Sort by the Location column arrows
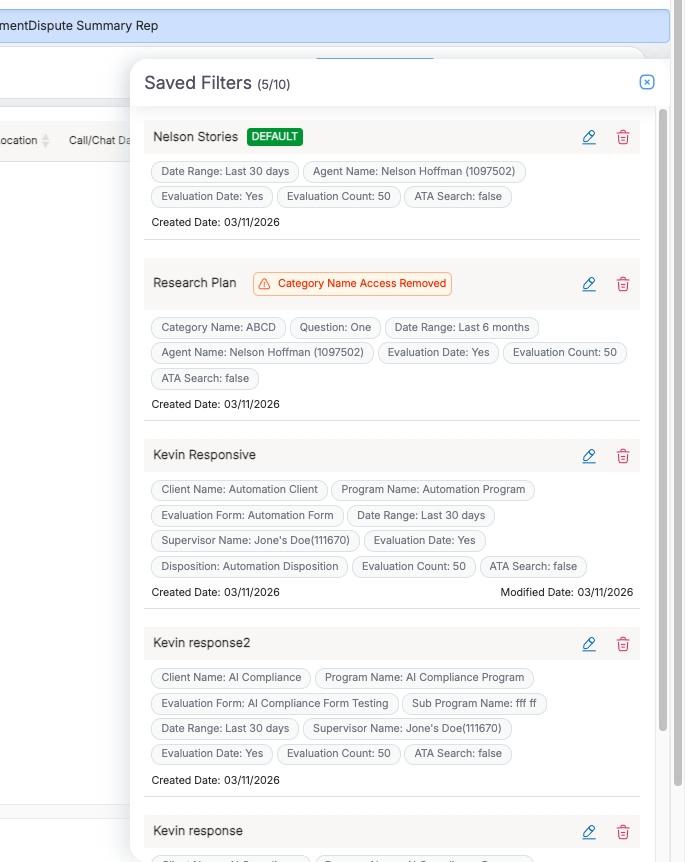 (45, 141)
